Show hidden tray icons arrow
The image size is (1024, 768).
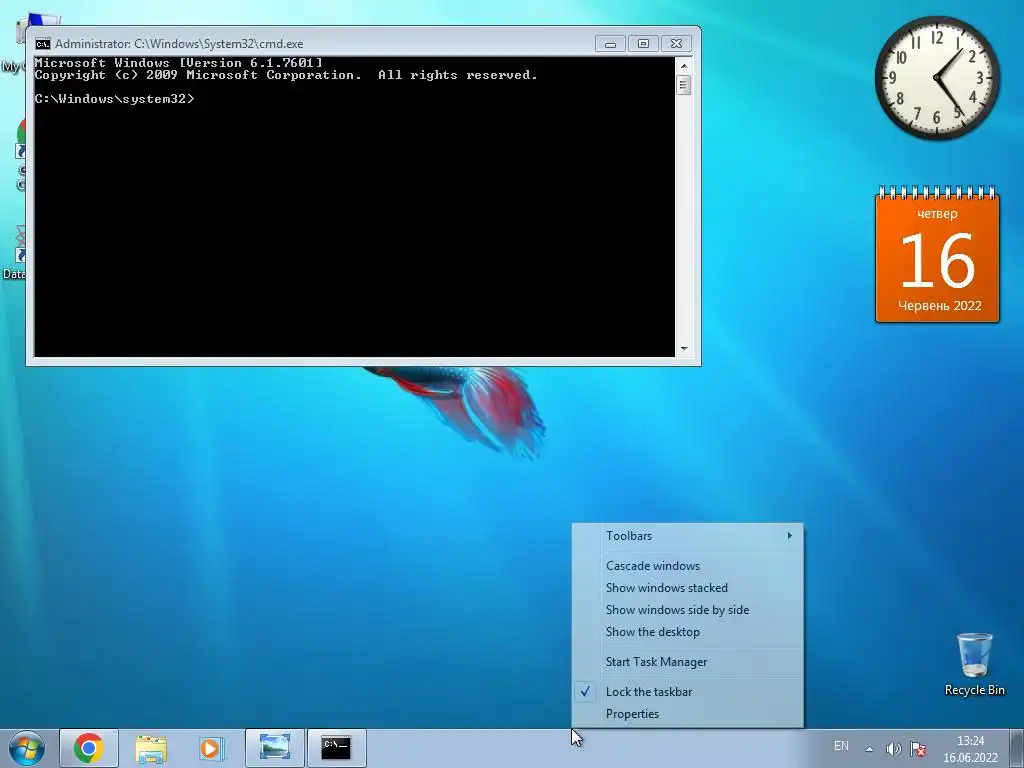pos(869,749)
